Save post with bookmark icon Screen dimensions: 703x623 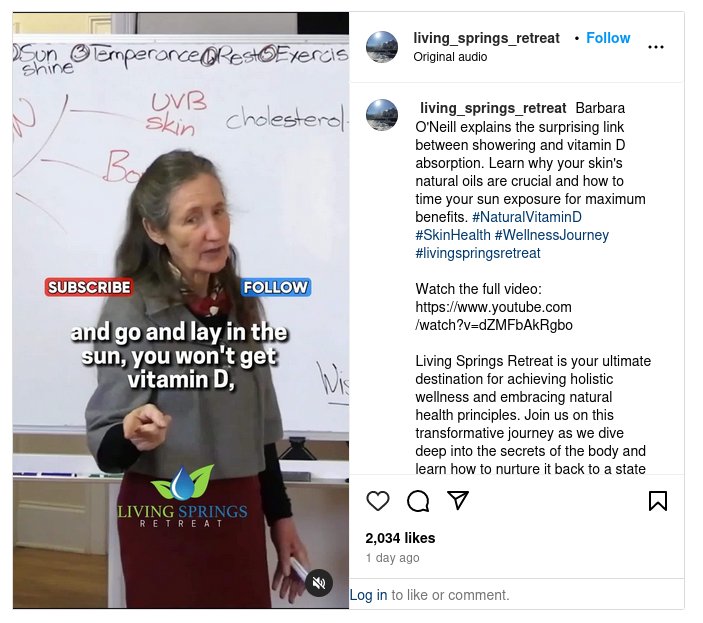pyautogui.click(x=658, y=501)
